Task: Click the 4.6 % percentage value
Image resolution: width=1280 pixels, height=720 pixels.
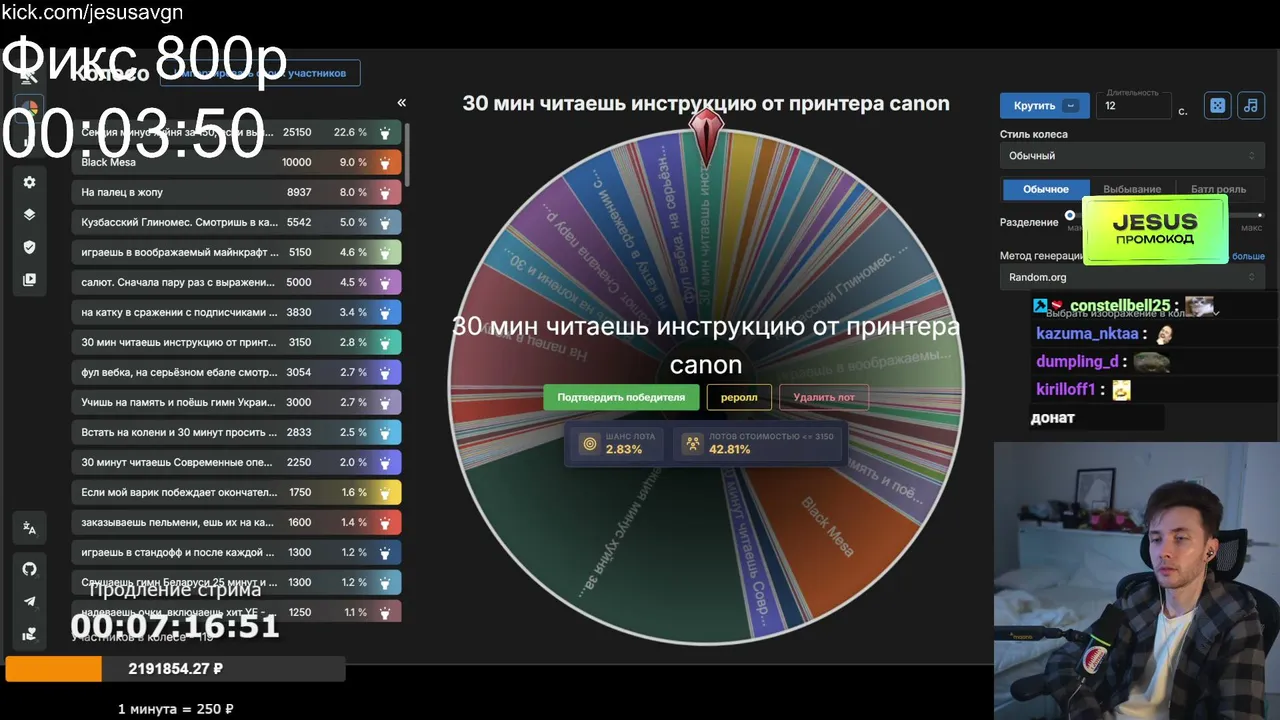Action: [353, 252]
